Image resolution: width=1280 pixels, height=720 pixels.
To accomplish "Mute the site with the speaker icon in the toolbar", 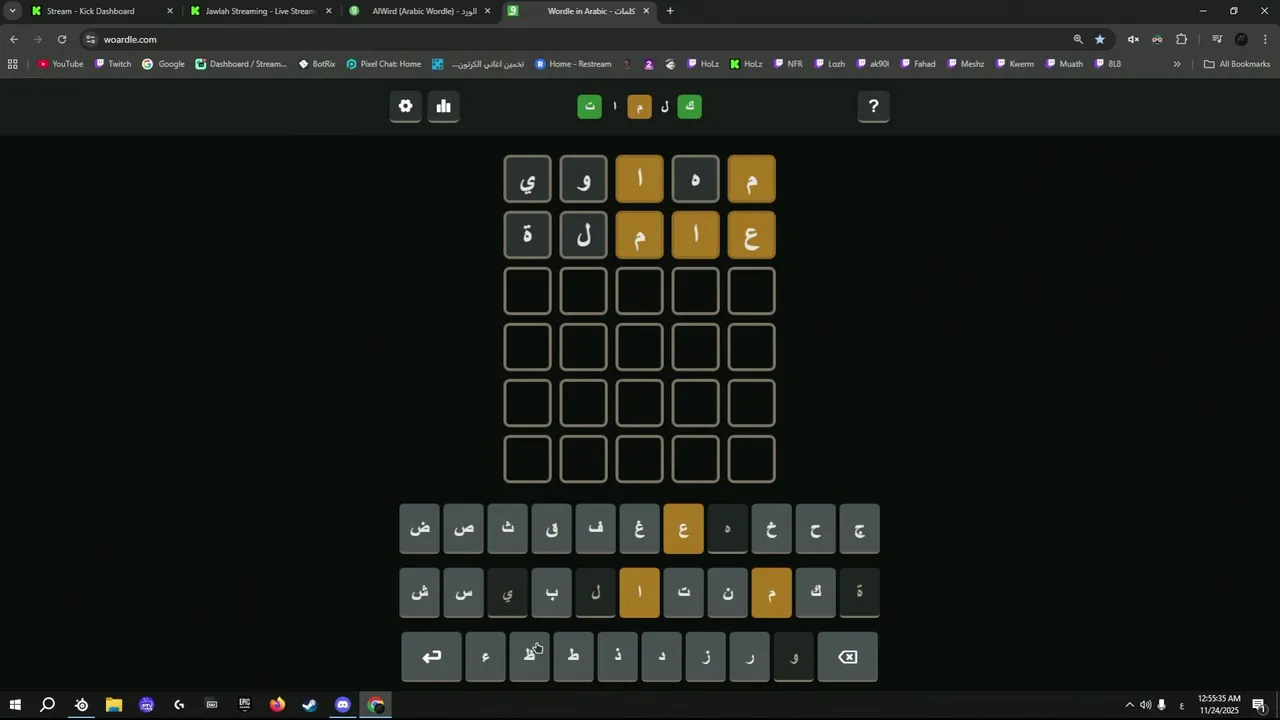I will (1133, 39).
